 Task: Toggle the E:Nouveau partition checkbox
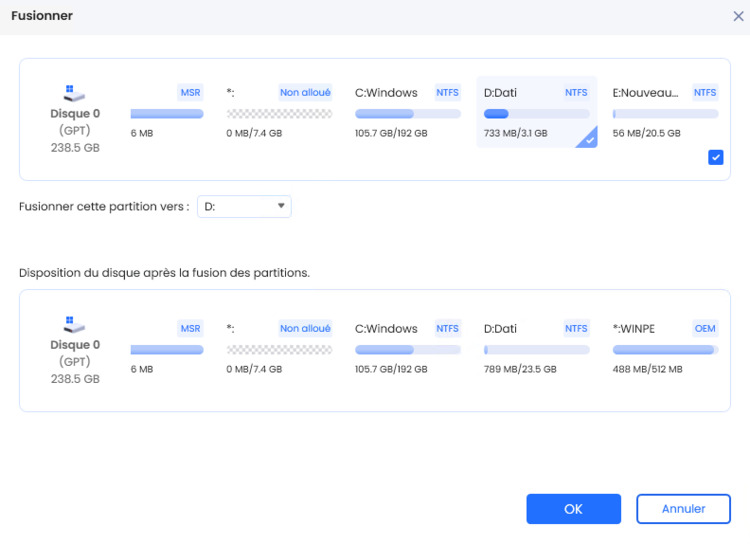pos(715,157)
